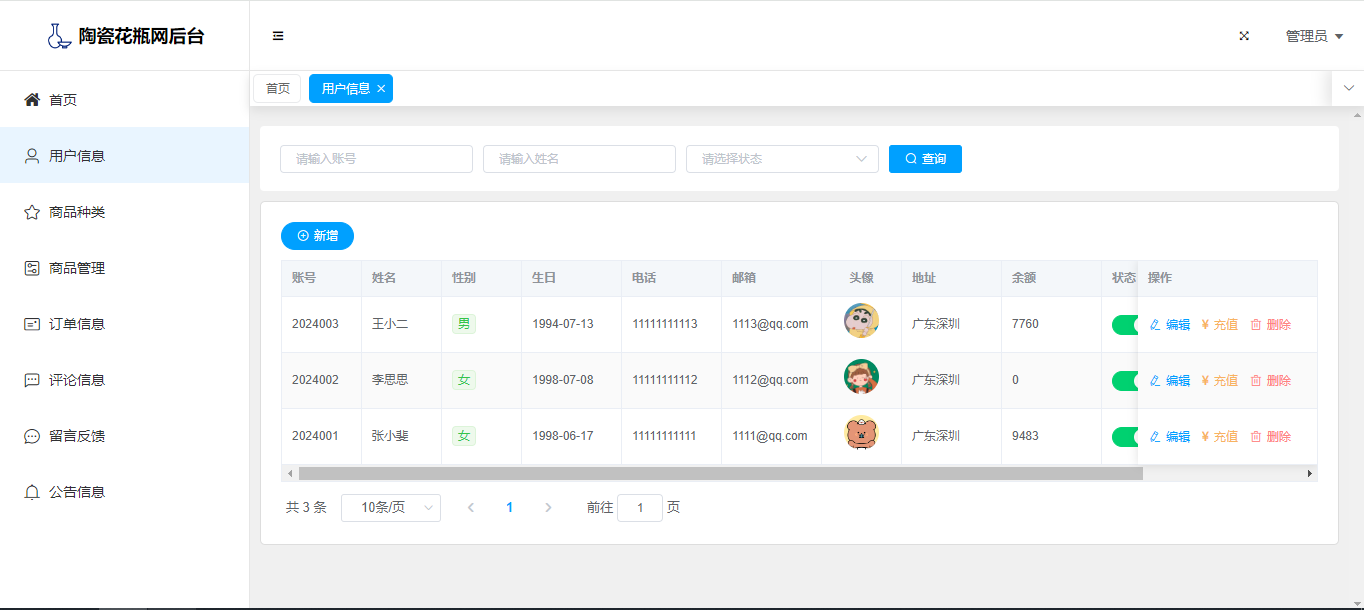Click the fullscreen toggle icon in header
Image resolution: width=1364 pixels, height=610 pixels.
tap(1244, 36)
